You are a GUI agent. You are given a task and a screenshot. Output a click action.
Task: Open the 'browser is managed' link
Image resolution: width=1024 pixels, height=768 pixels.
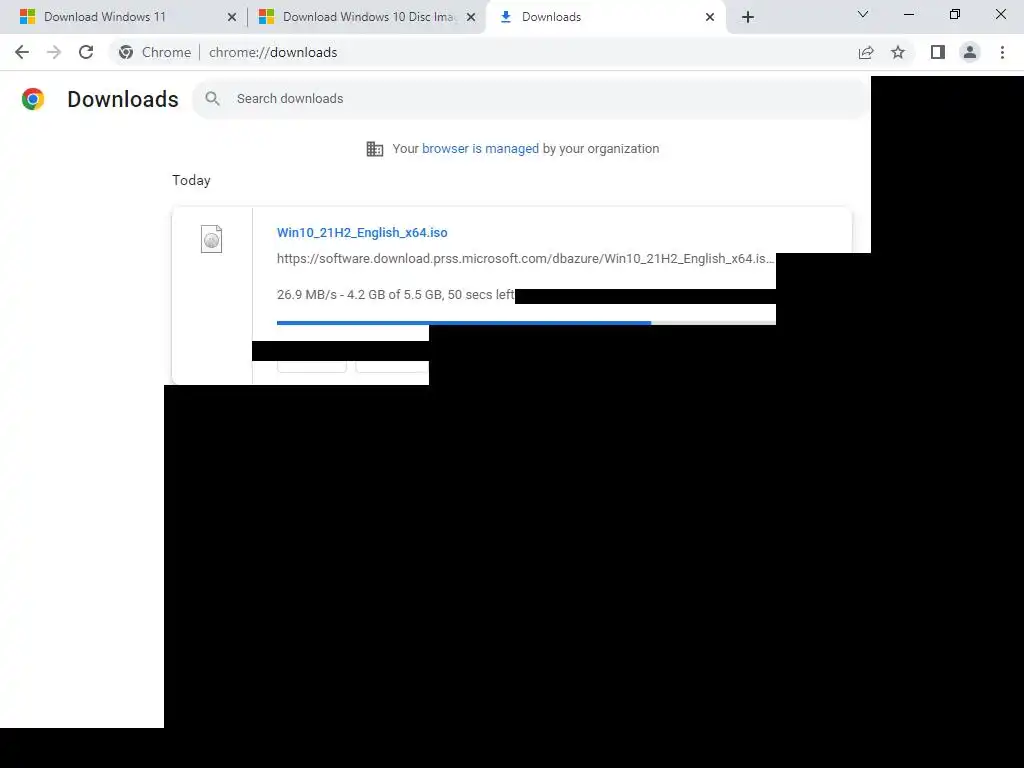pyautogui.click(x=480, y=149)
